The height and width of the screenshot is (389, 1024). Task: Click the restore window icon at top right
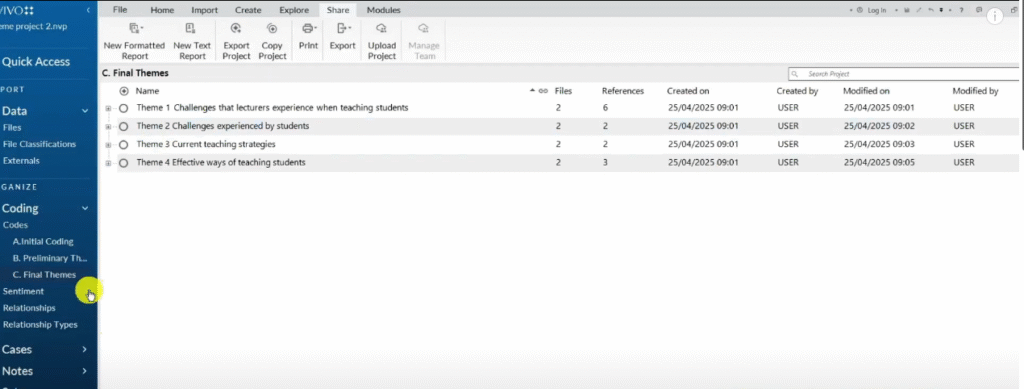(x=1014, y=10)
